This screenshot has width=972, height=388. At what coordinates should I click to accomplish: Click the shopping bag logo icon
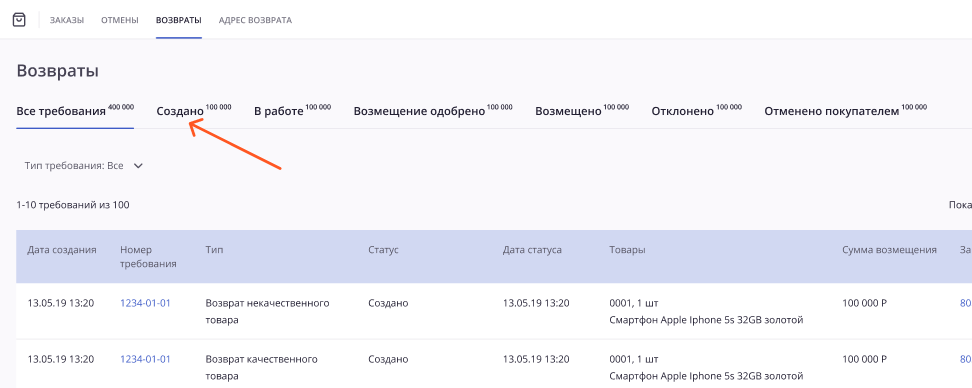[x=20, y=20]
